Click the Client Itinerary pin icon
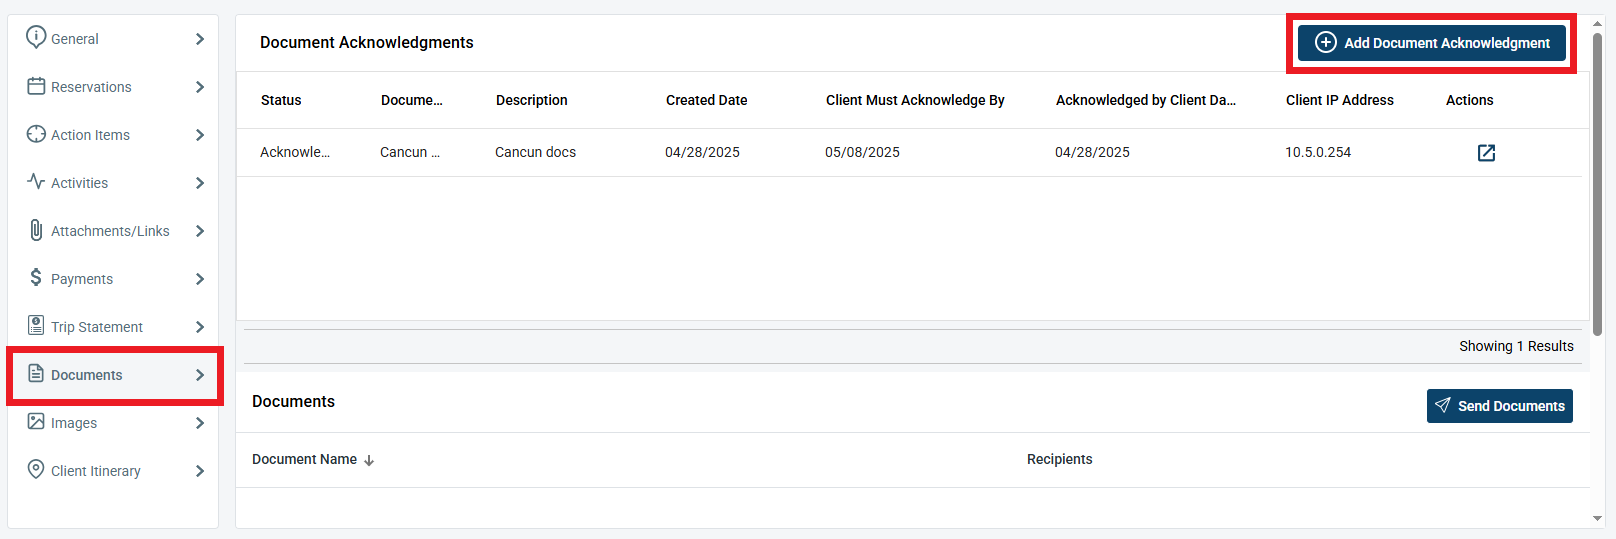Image resolution: width=1616 pixels, height=539 pixels. pyautogui.click(x=36, y=469)
